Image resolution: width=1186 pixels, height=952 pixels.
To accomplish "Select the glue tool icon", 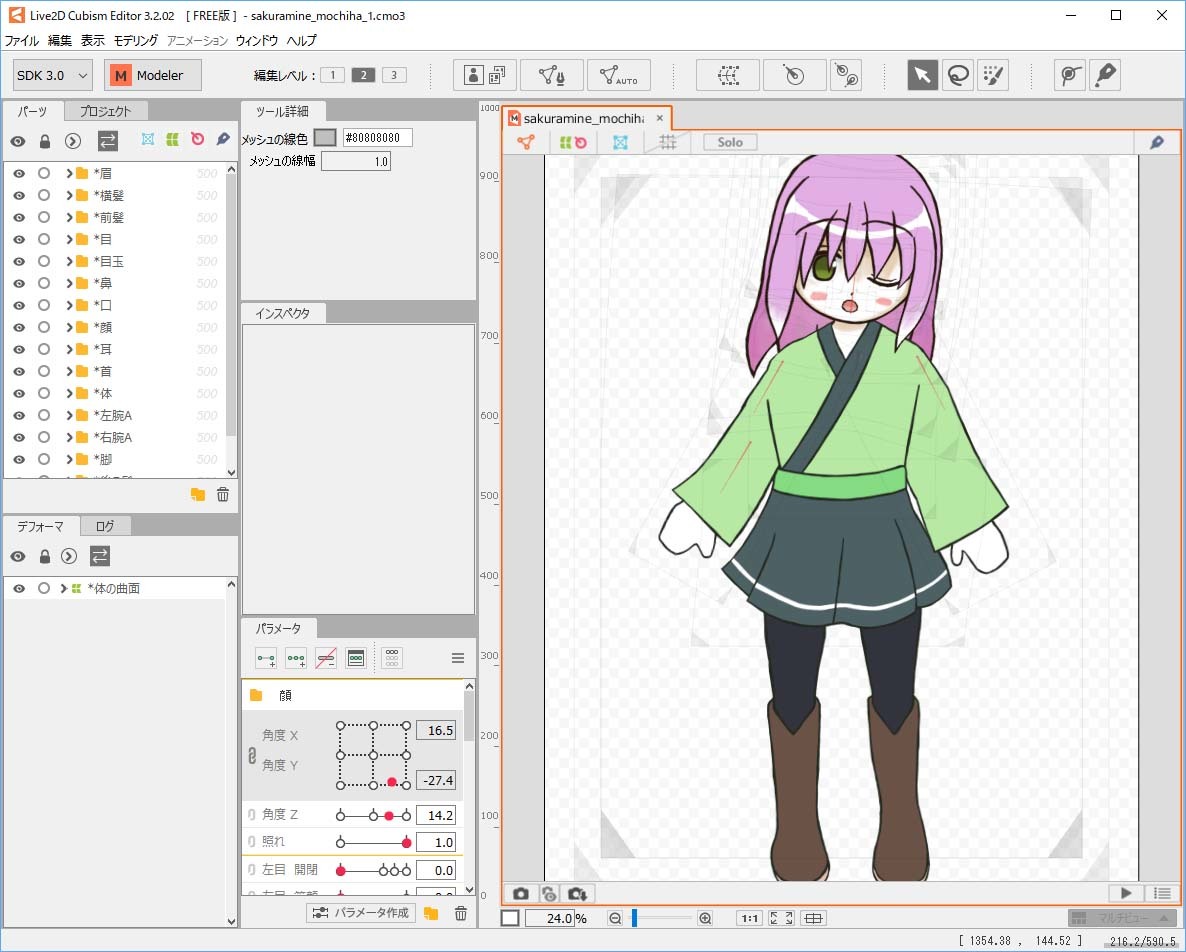I will pyautogui.click(x=846, y=75).
